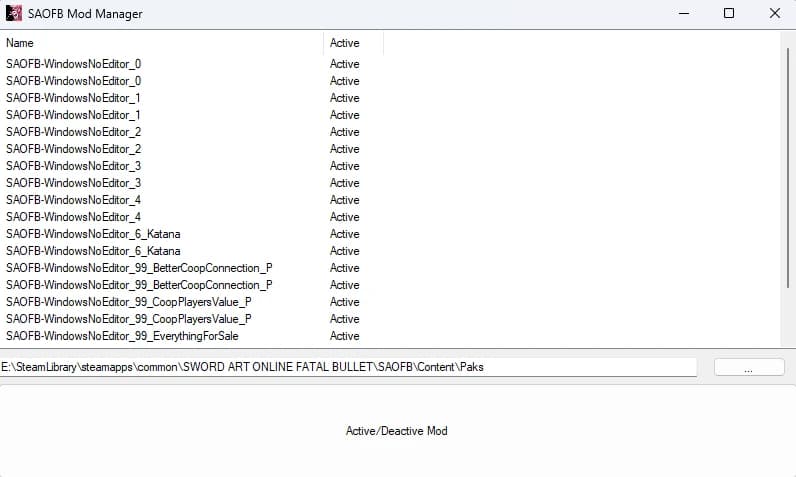Click Active status of the upper WindowsNoEditor_0 row
Screen dimensions: 796x477
point(345,64)
